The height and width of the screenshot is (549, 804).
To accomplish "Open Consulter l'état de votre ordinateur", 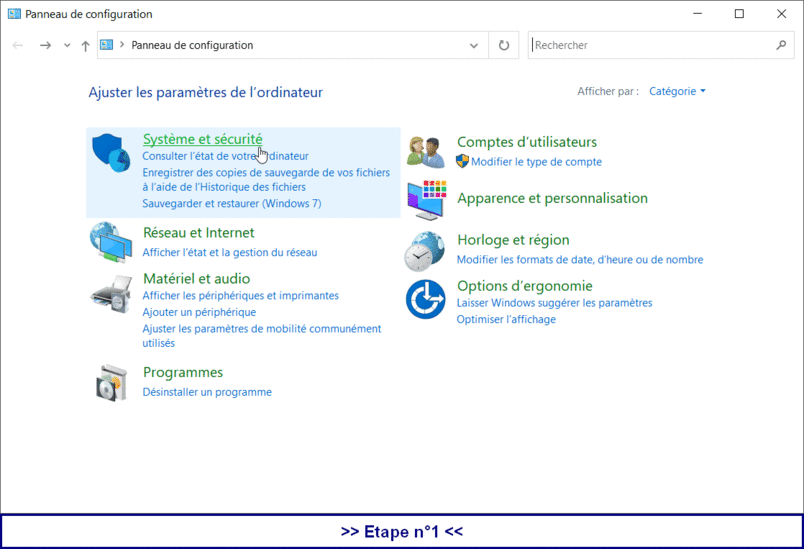I will tap(226, 156).
